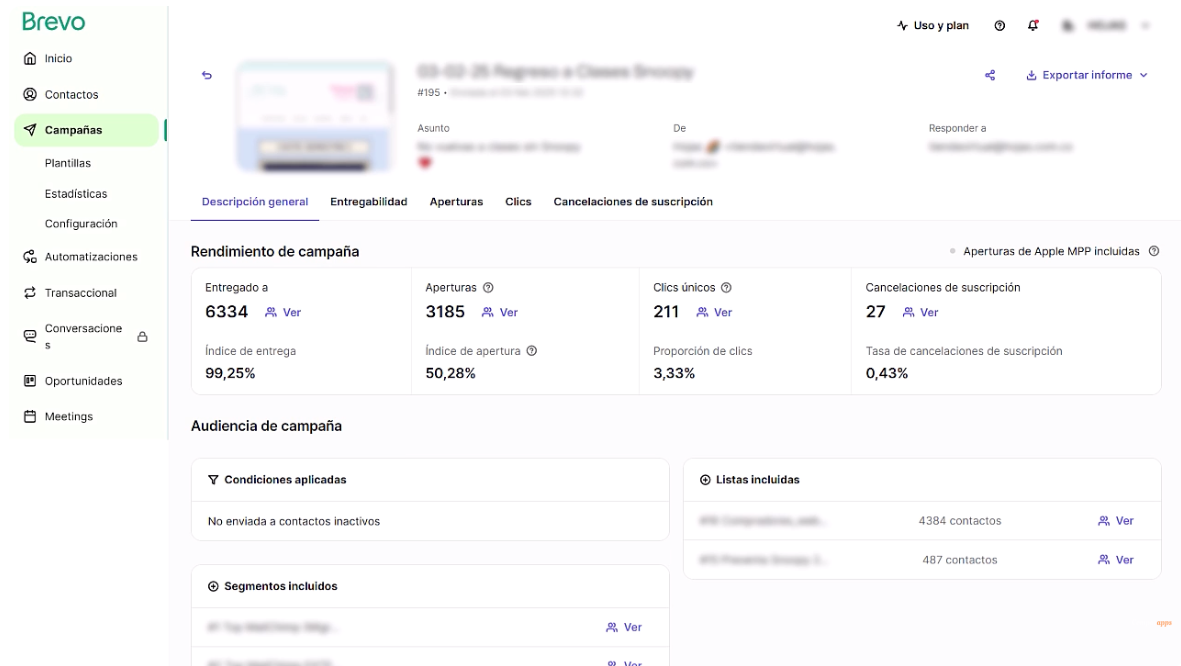
Task: Open notifications bell icon
Action: tap(1033, 26)
